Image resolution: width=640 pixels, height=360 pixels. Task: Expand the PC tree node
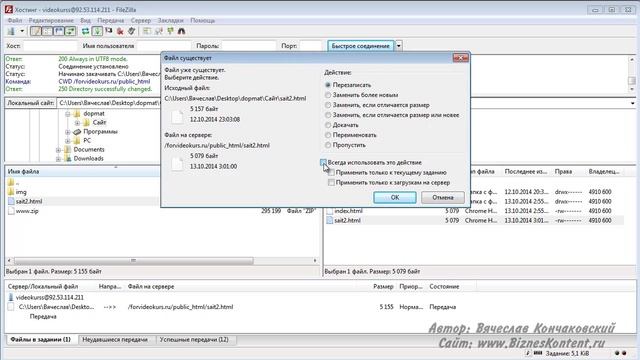click(x=68, y=141)
